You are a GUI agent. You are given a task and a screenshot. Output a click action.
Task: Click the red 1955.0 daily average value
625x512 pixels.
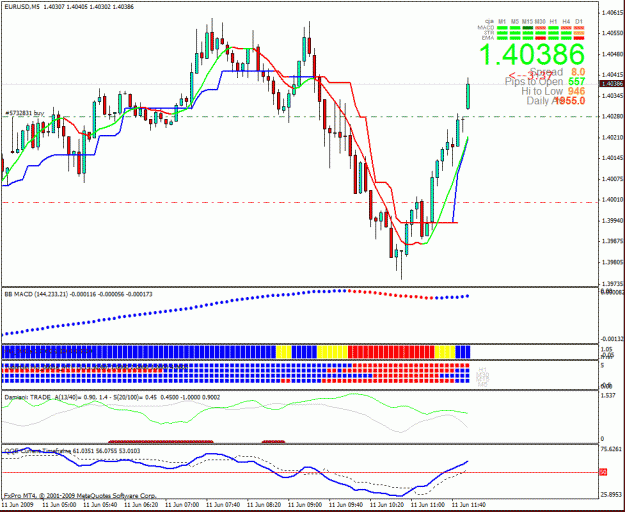click(570, 101)
